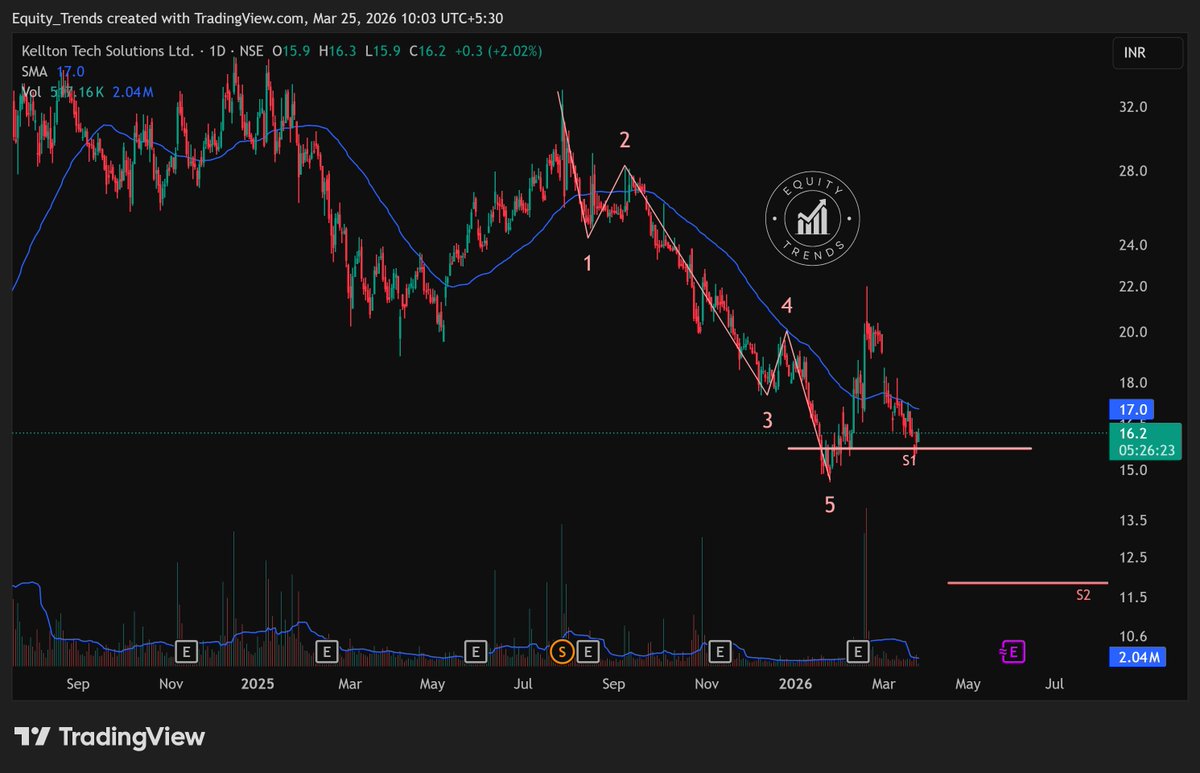Select the Kellton Tech Solutions Ltd. symbol title

coord(107,51)
